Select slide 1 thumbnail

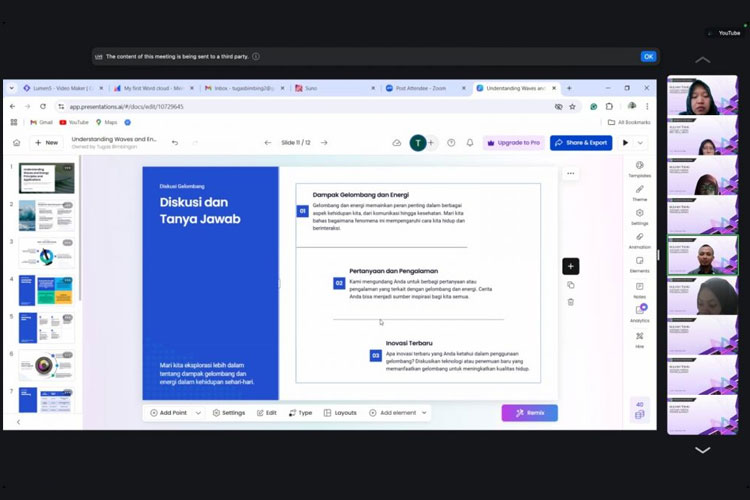coord(46,178)
